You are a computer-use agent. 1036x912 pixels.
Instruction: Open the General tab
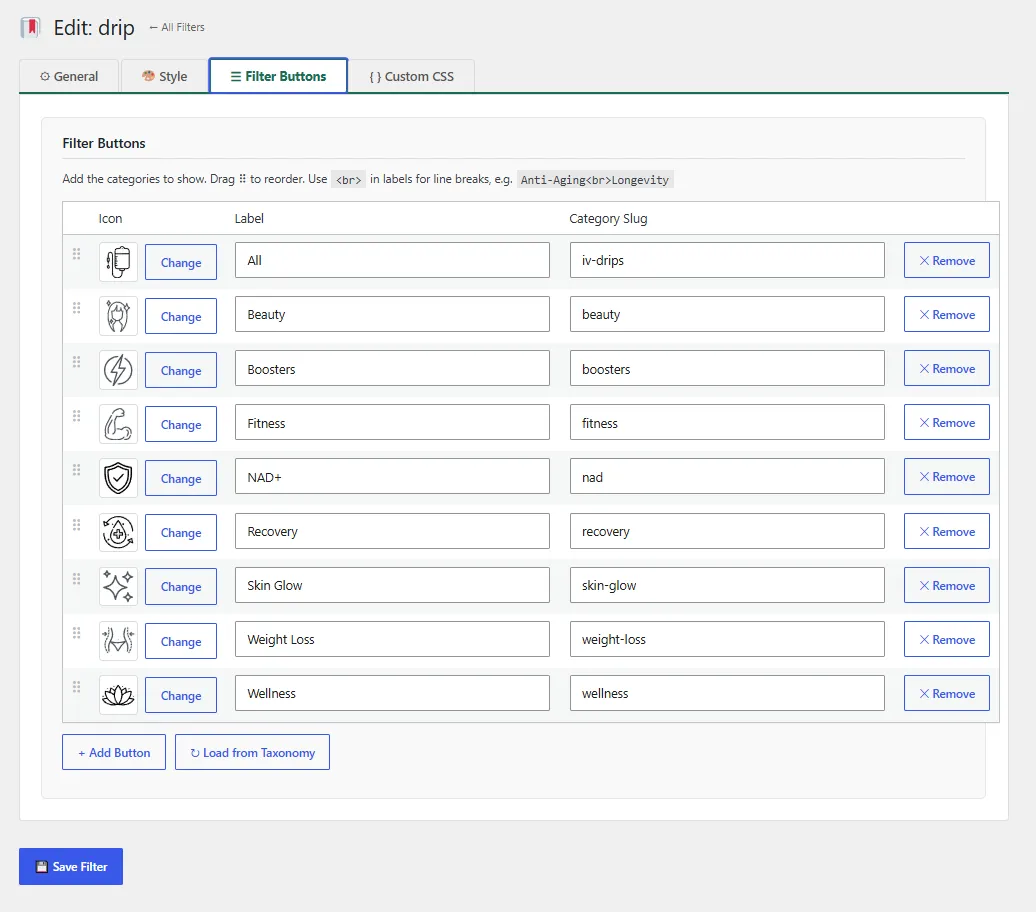click(x=69, y=77)
